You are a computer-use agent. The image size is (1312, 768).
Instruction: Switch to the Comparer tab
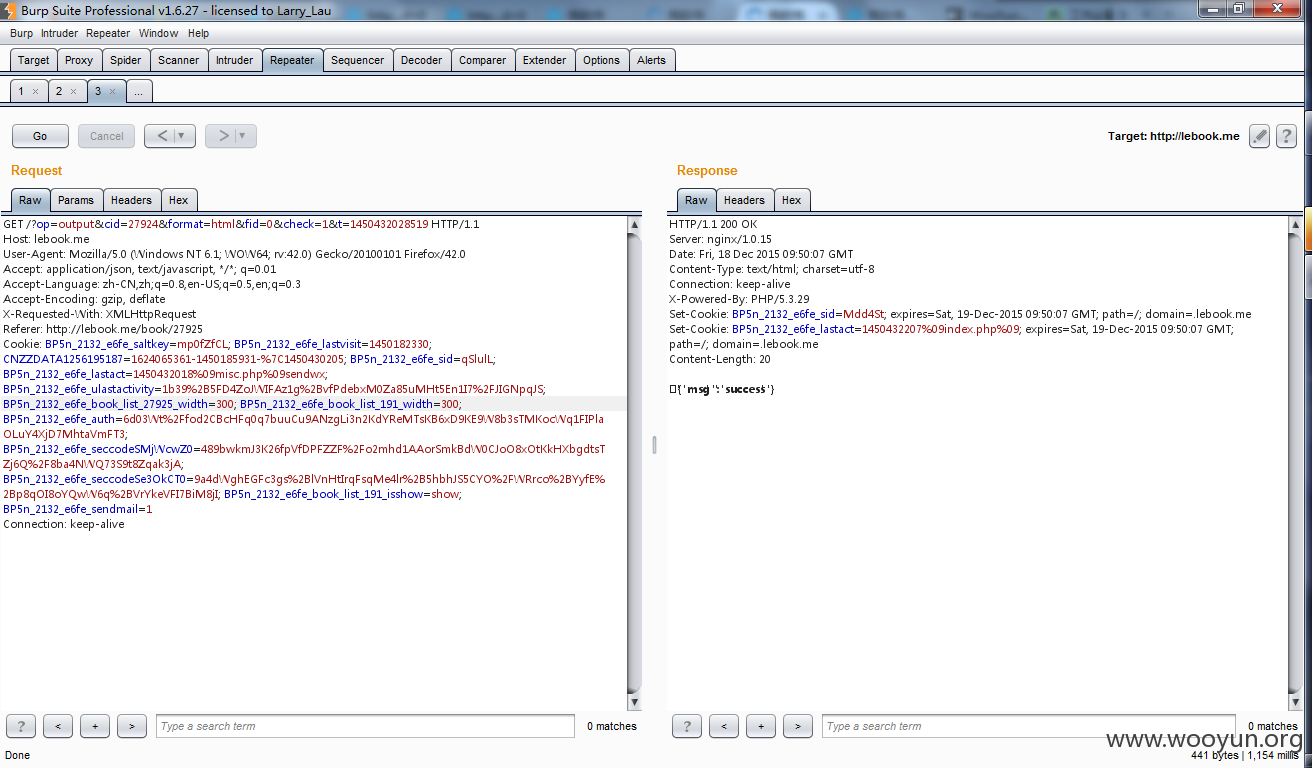482,60
